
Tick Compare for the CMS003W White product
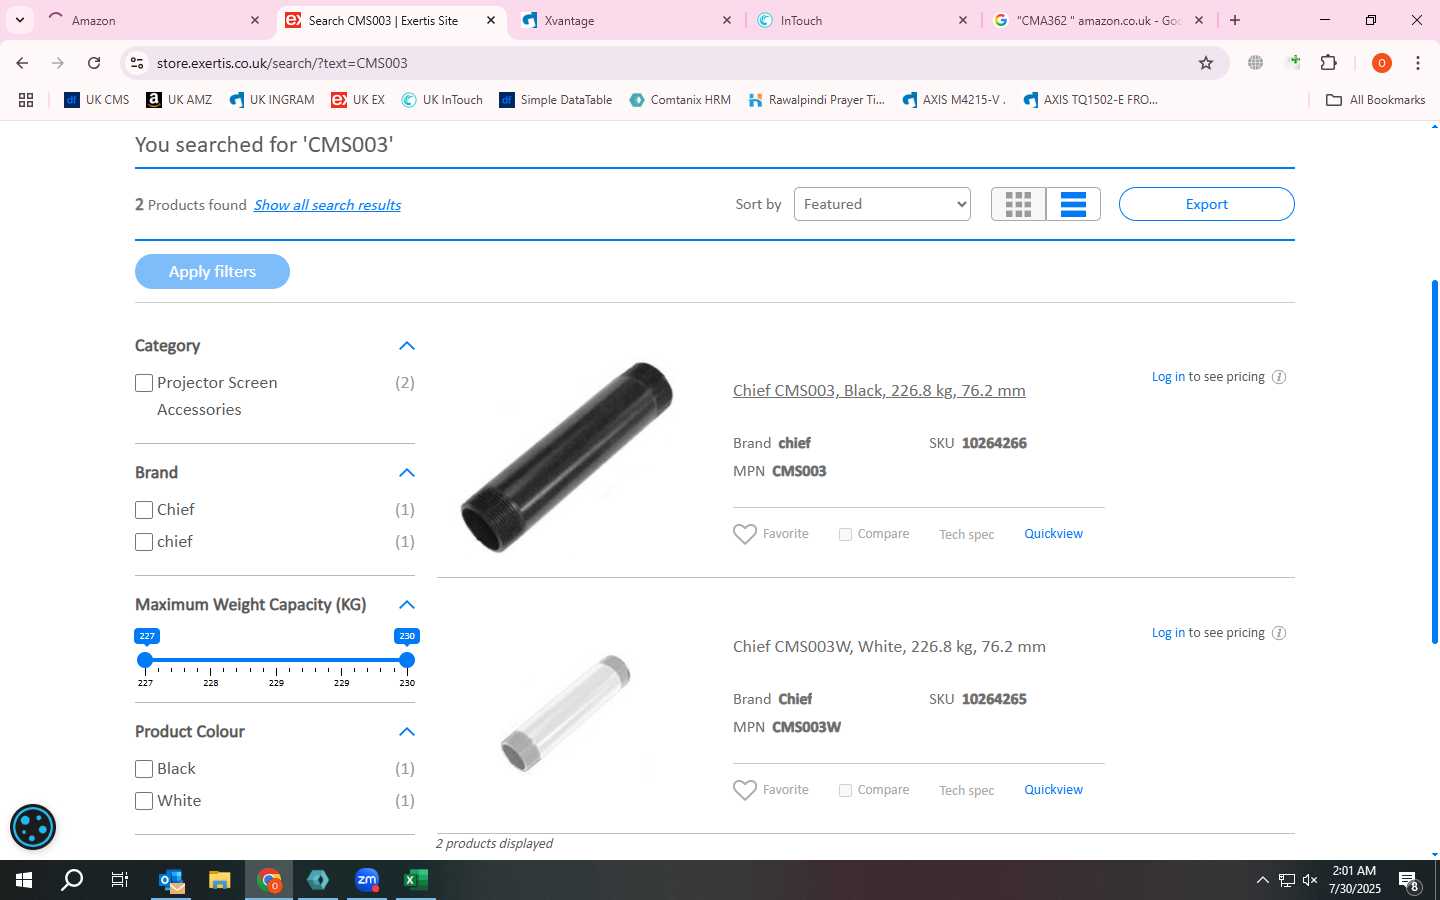point(845,790)
